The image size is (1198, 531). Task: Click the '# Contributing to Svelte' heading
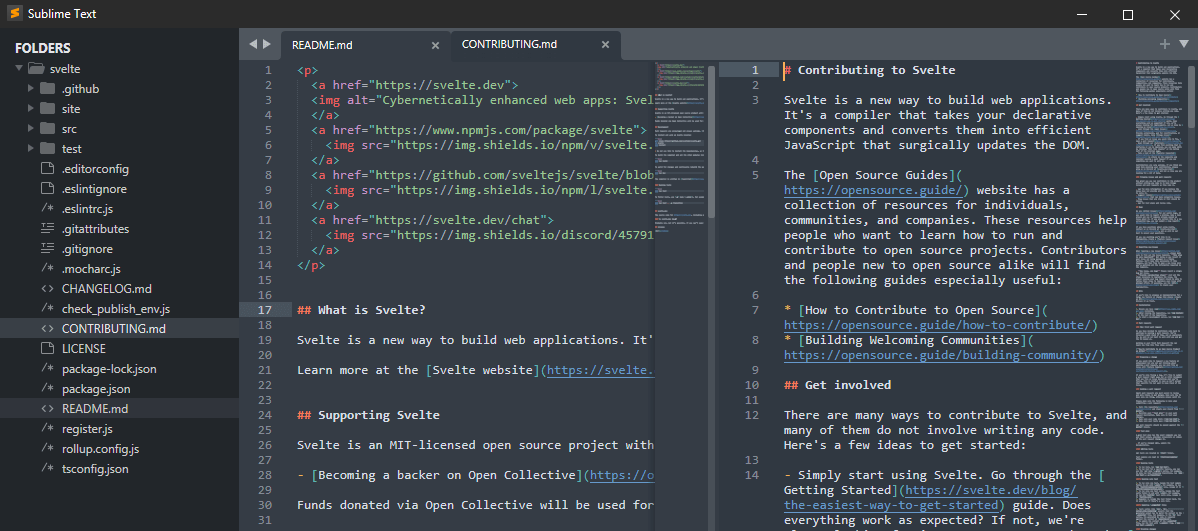869,70
